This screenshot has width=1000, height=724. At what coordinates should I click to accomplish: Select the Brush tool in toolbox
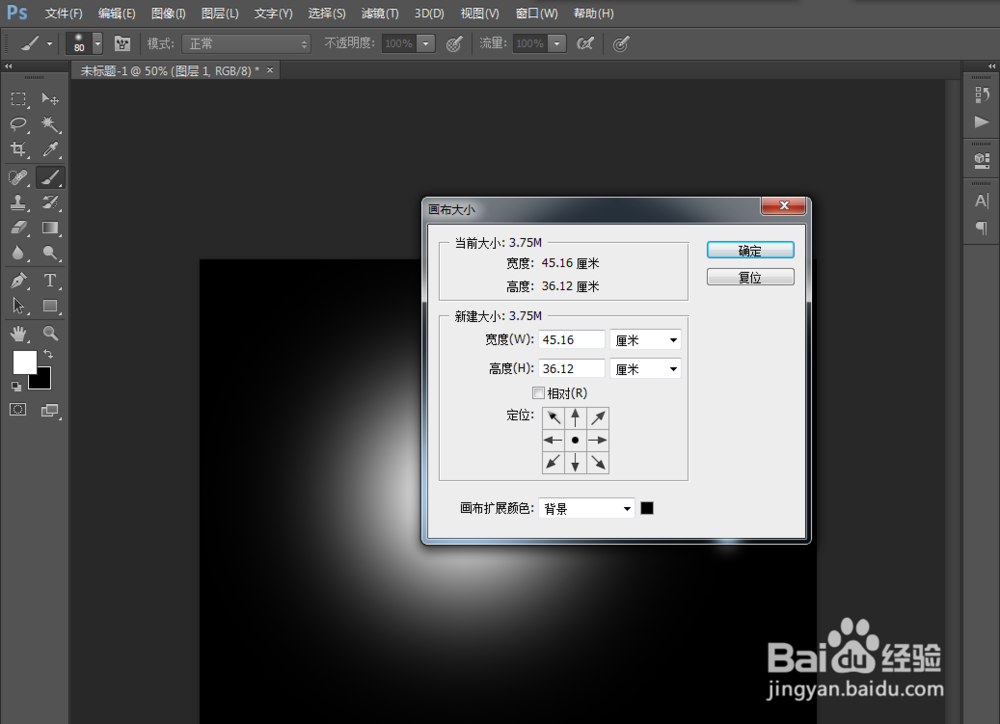coord(50,177)
